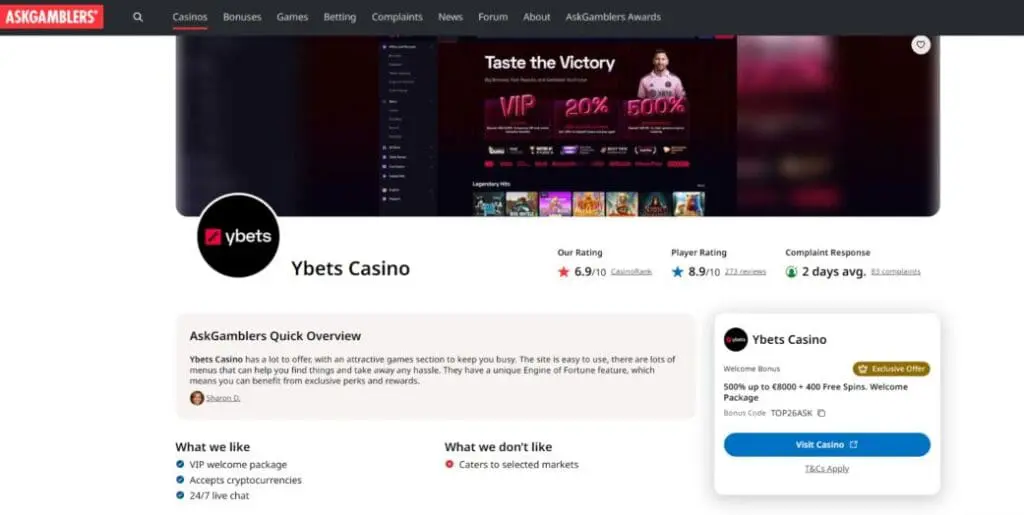Open AskGamblers Awards page
The width and height of the screenshot is (1024, 515).
coord(613,17)
